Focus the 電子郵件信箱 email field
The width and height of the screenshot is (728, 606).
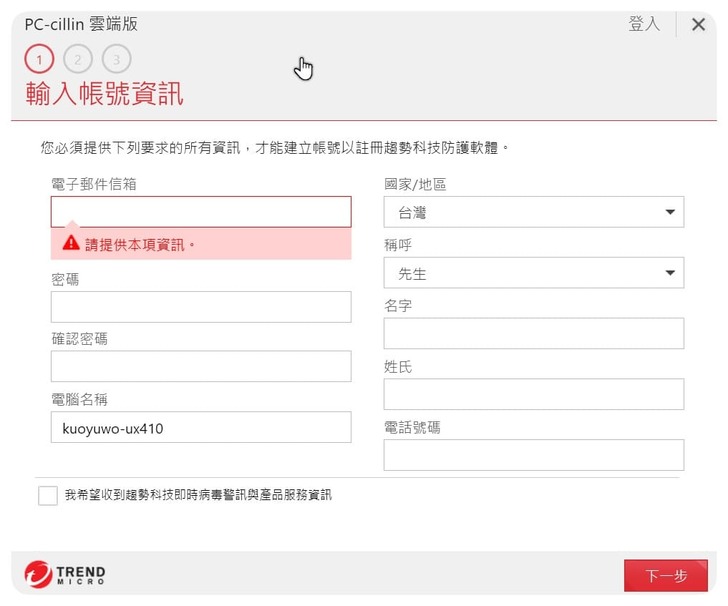201,212
